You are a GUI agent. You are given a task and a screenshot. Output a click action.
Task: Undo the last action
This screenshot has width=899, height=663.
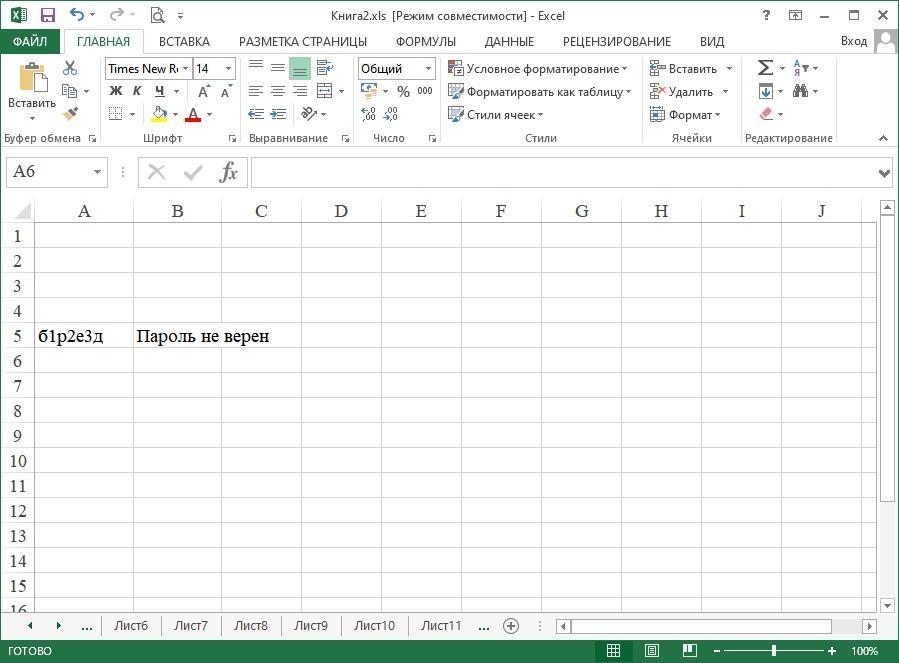77,15
